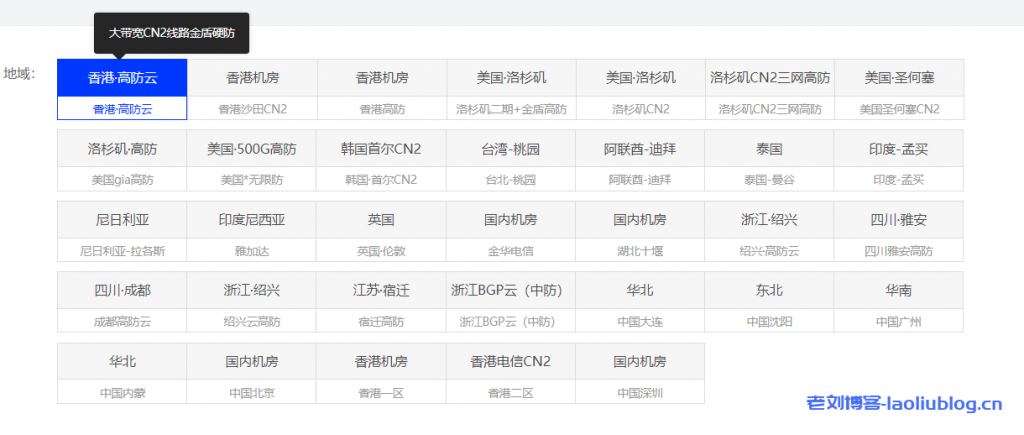The image size is (1024, 435).
Task: Choose the 阿联酋-迪拜 region
Action: coord(641,161)
